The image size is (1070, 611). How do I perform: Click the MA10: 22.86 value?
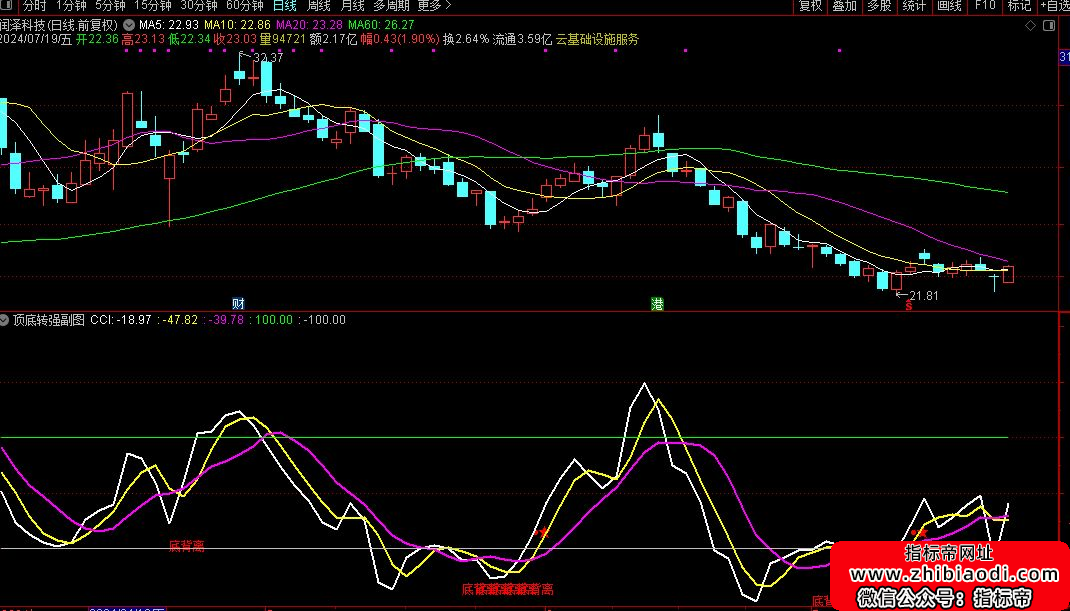click(x=237, y=25)
